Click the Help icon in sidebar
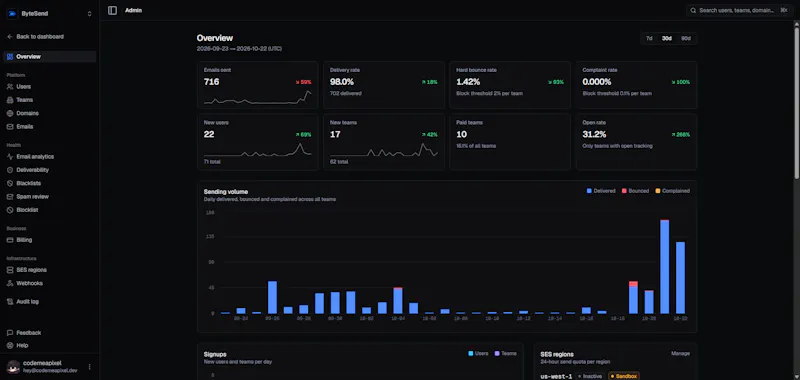Image resolution: width=800 pixels, height=380 pixels. pyautogui.click(x=10, y=345)
